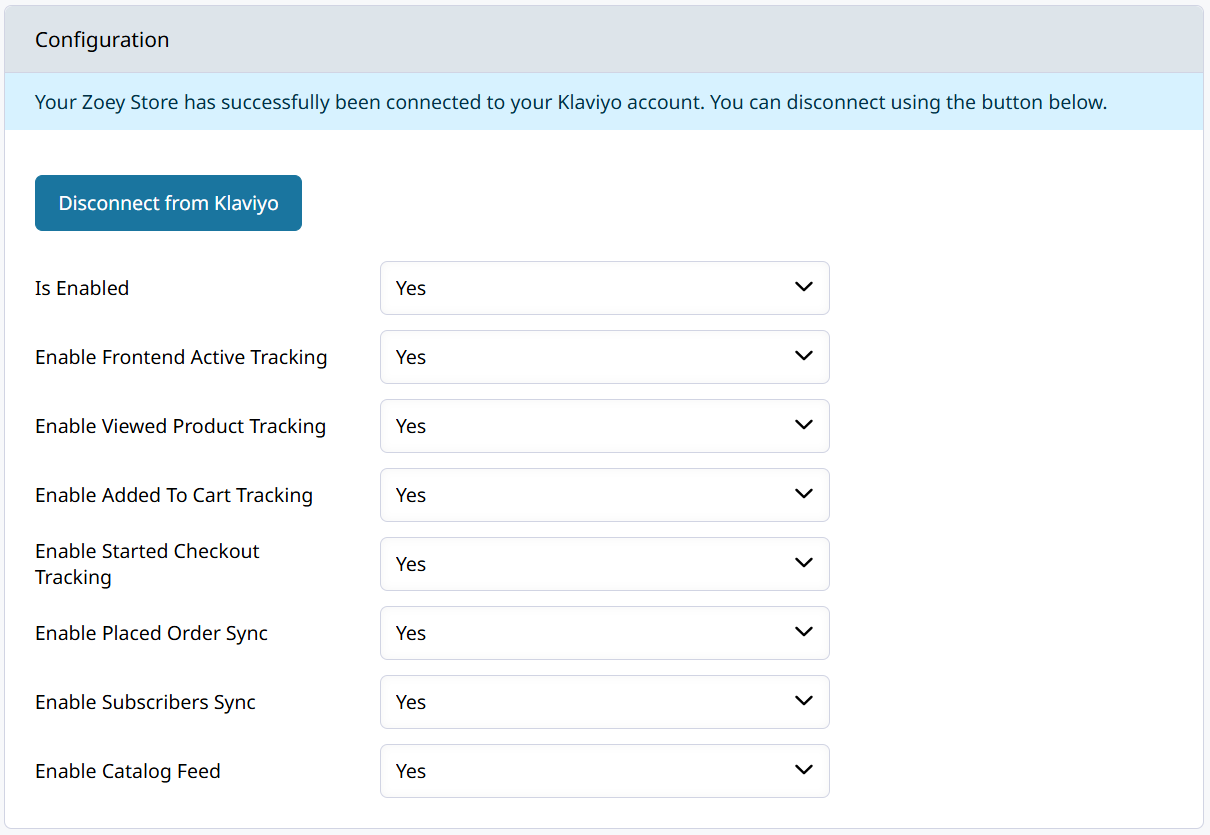Screen dimensions: 1210x835
Task: Click the Enable Started Checkout Tracking label
Action: point(147,564)
